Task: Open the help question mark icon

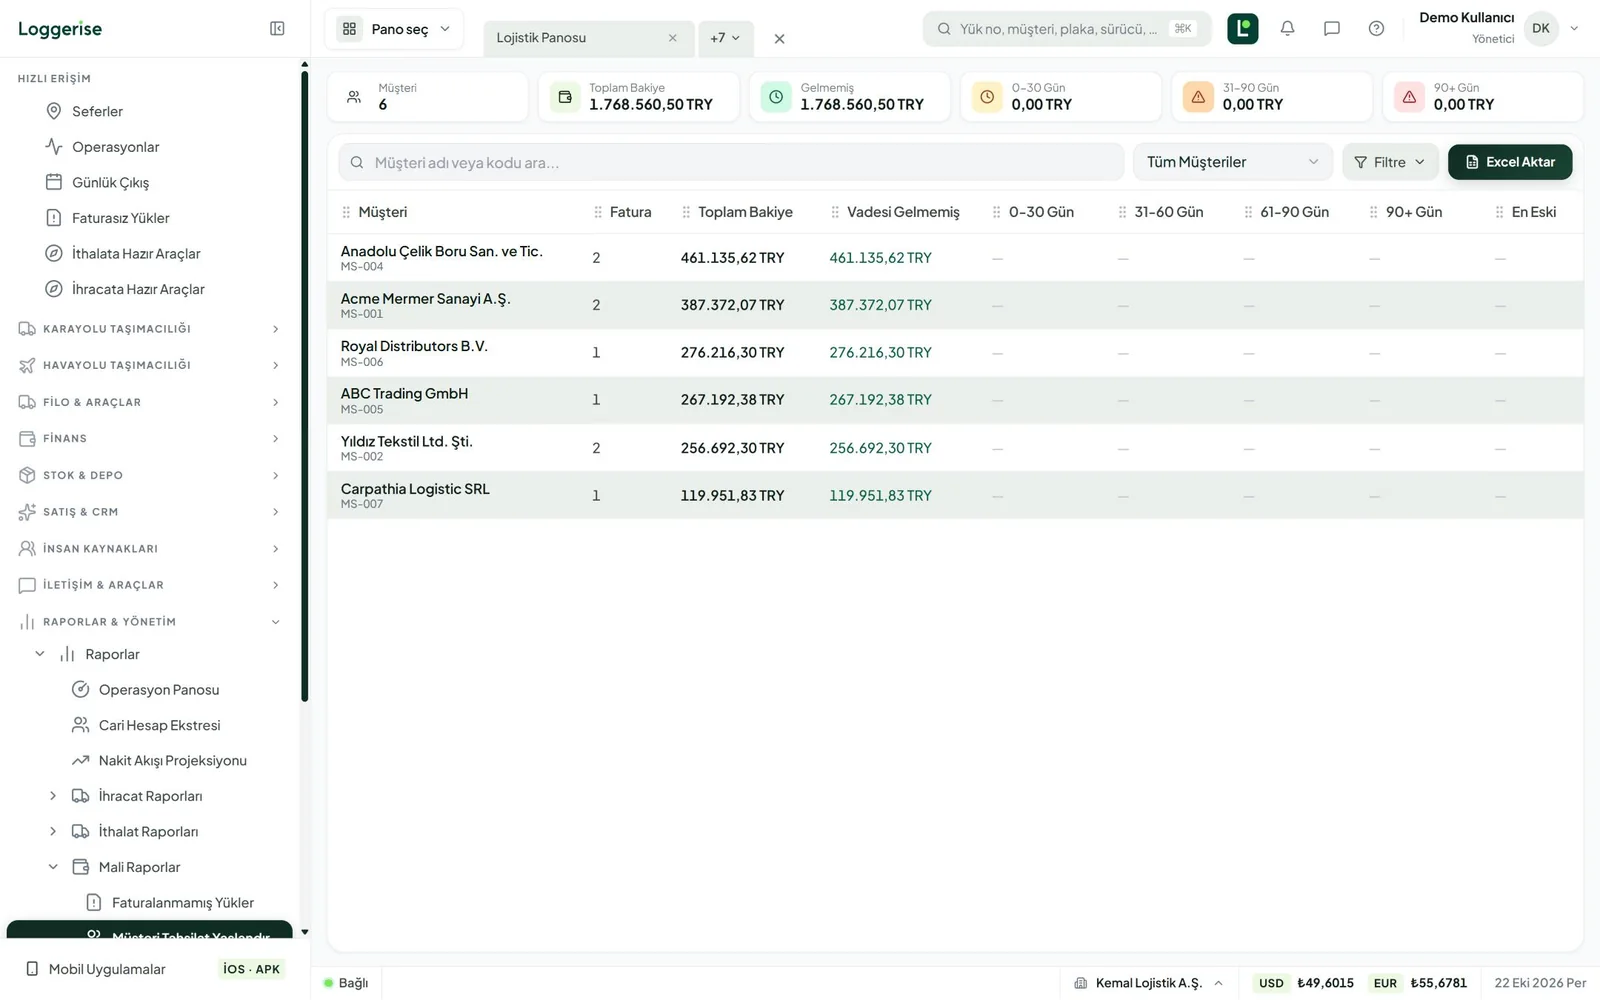Action: click(x=1376, y=29)
